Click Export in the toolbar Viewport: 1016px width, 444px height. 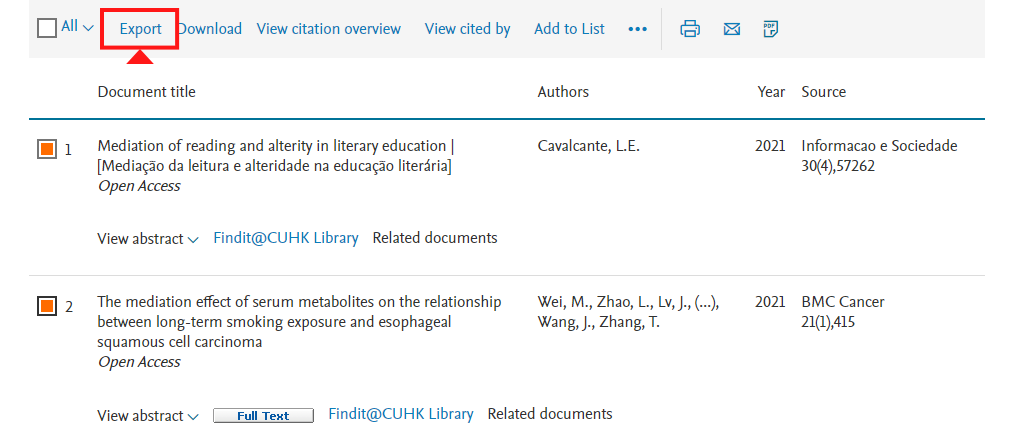click(140, 29)
